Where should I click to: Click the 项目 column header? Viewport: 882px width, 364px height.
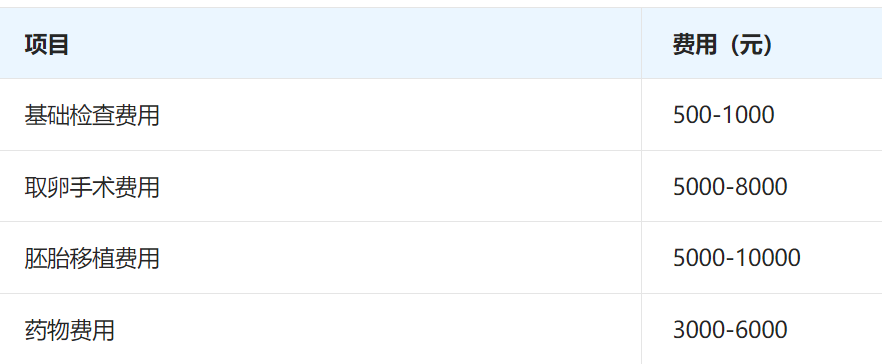pyautogui.click(x=321, y=43)
